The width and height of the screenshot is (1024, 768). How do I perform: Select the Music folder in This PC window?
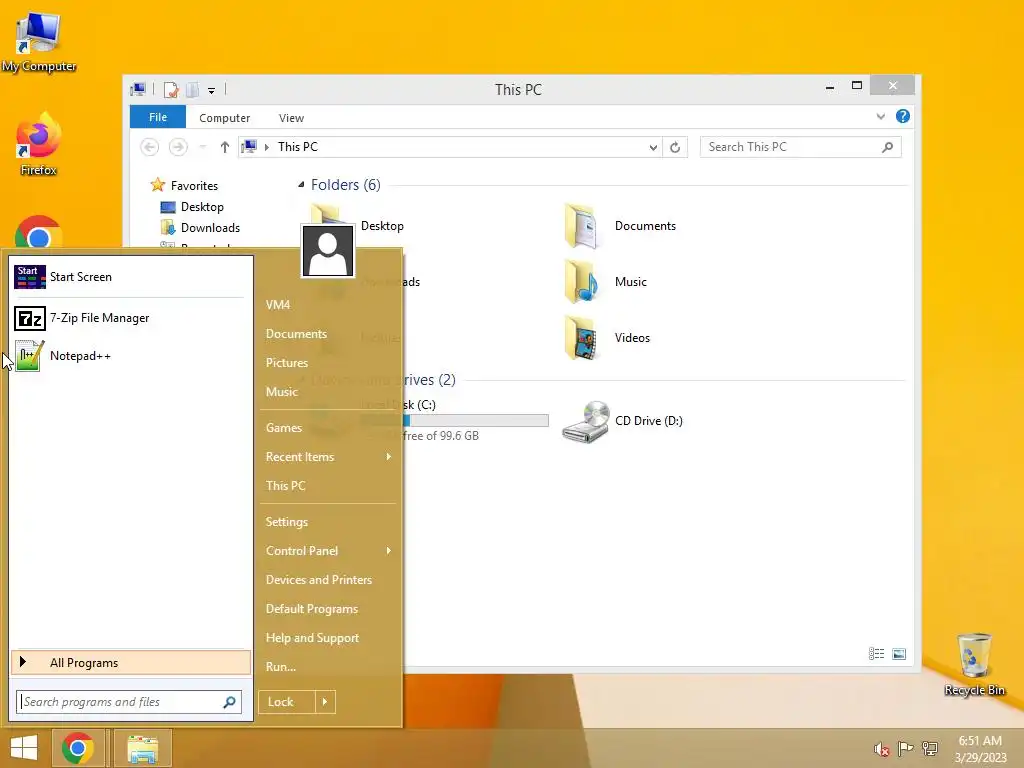click(606, 282)
